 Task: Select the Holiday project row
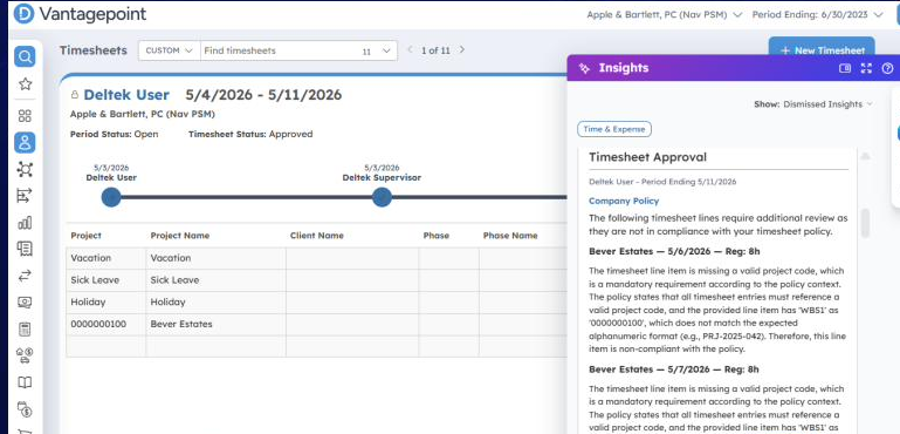point(316,302)
